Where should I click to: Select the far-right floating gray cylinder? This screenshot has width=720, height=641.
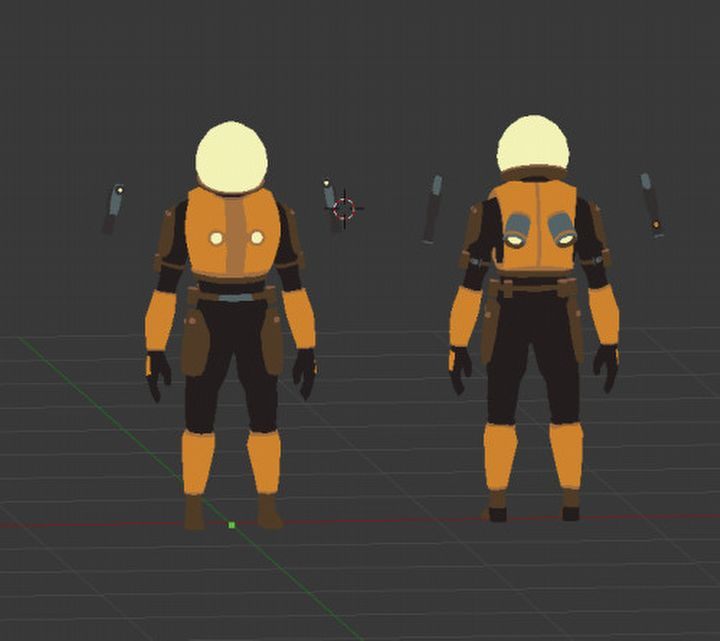651,204
